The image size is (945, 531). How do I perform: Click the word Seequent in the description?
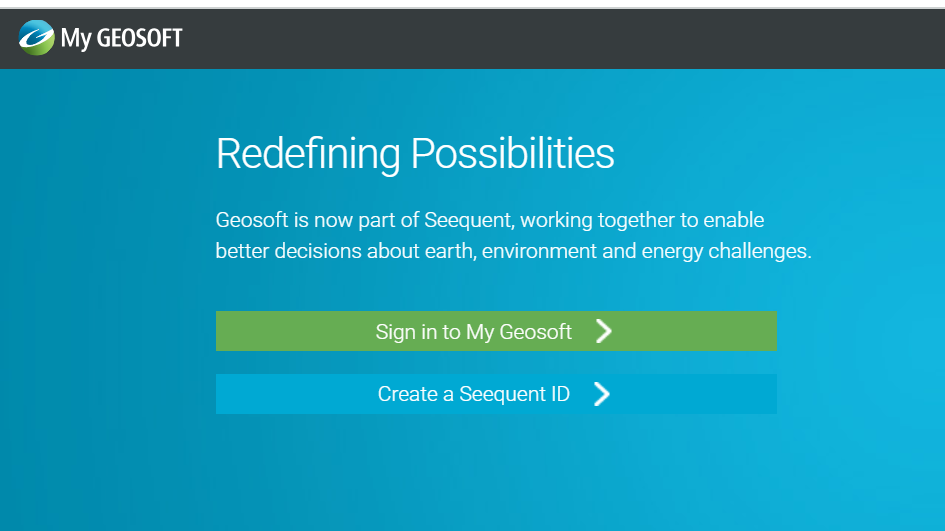coord(468,220)
